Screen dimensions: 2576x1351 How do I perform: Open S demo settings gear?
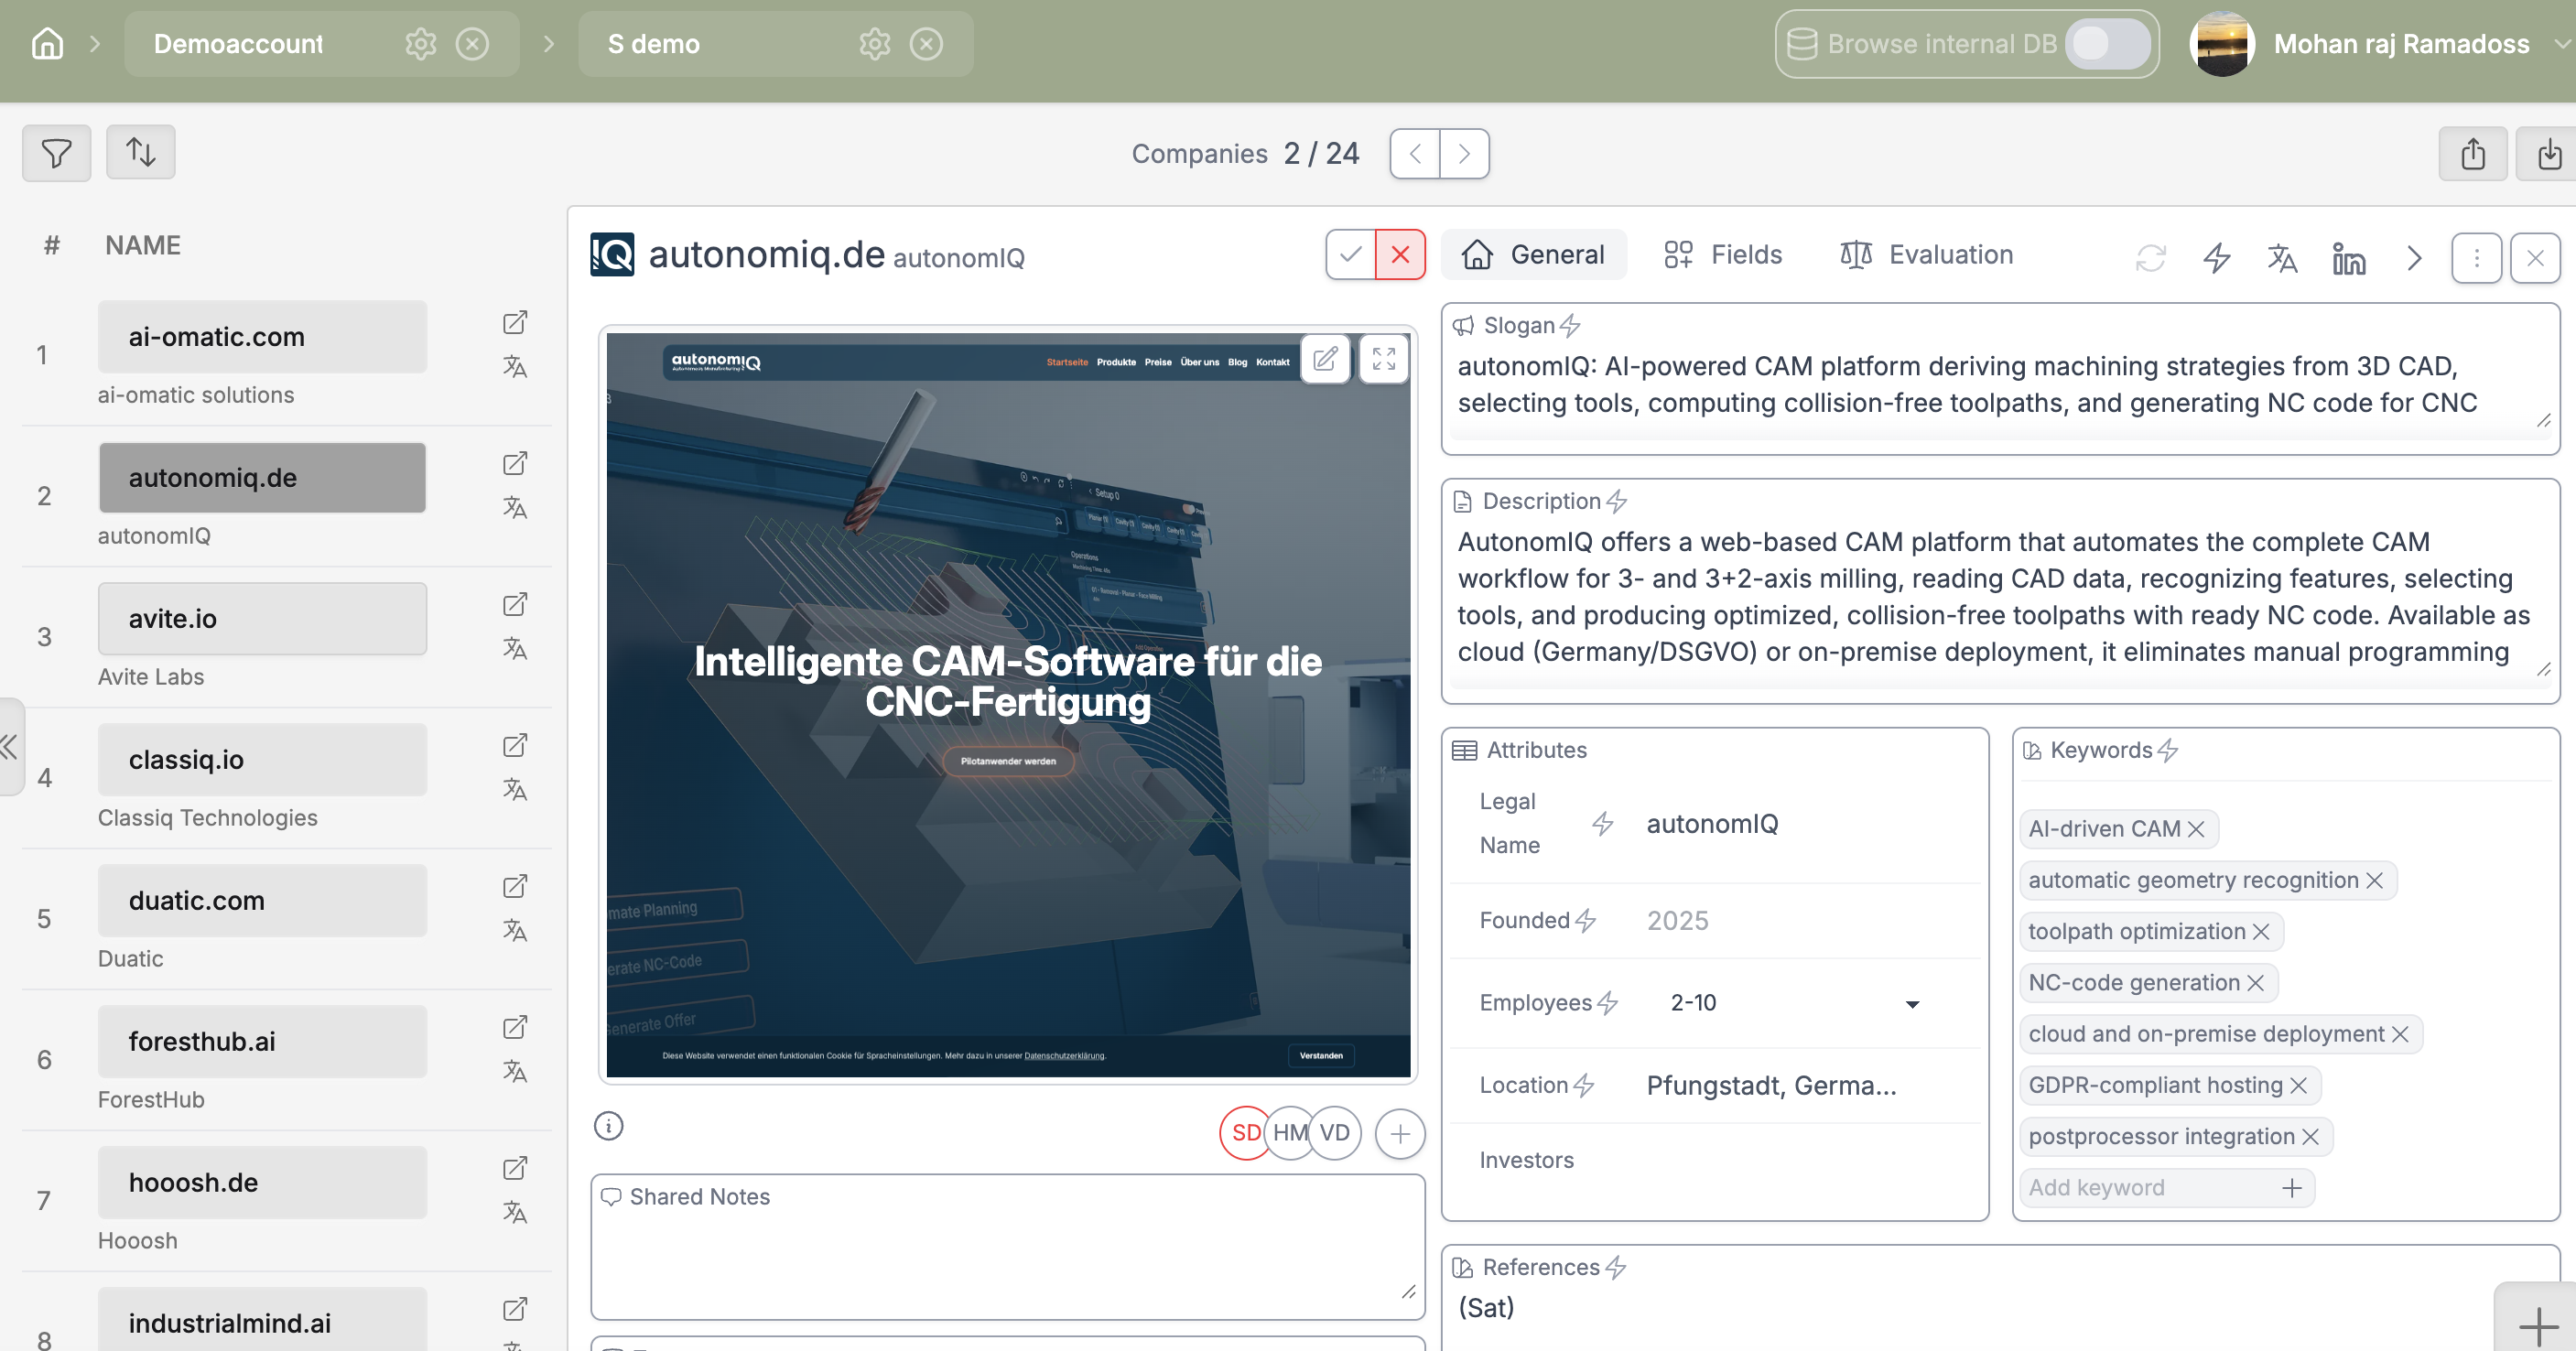pos(875,44)
